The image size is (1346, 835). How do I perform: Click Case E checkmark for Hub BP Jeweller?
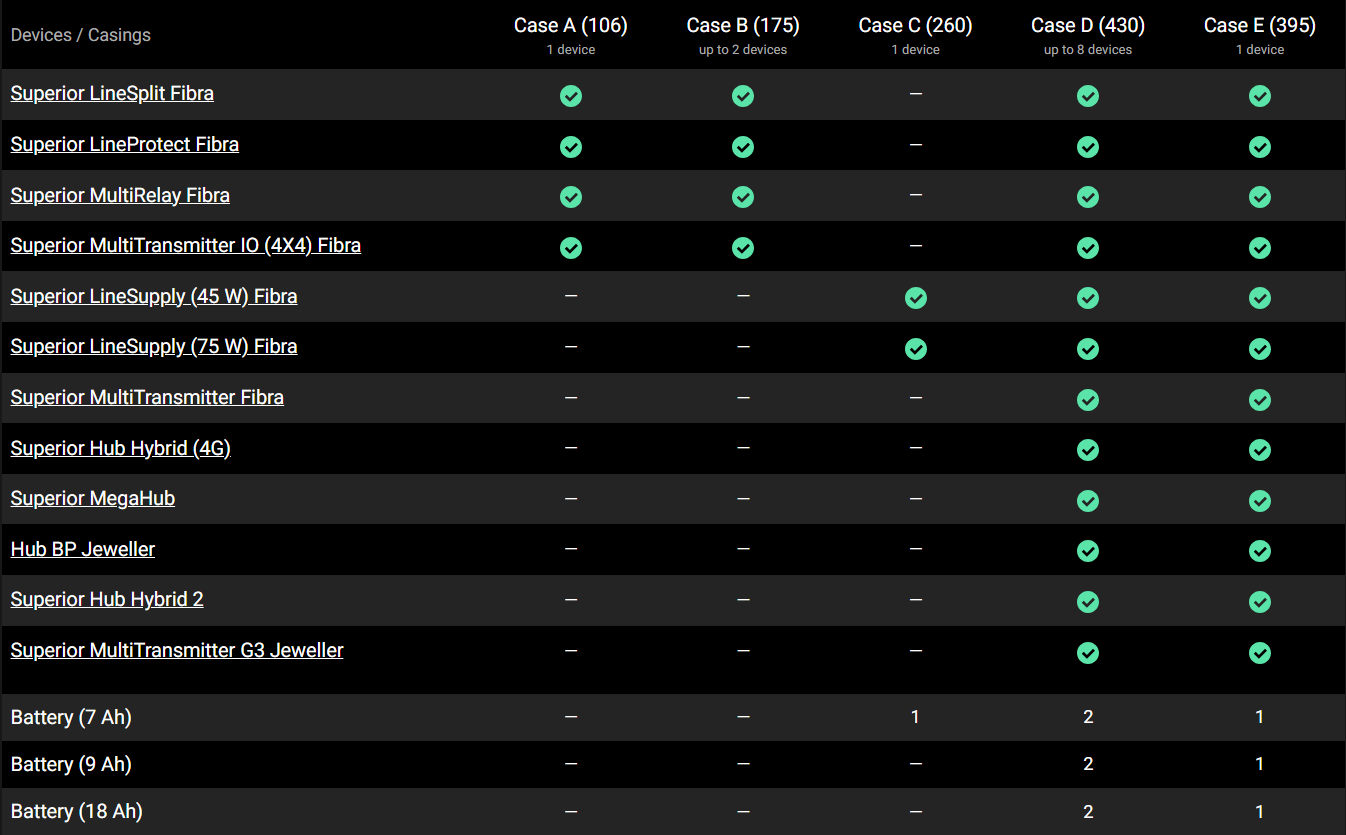(1260, 551)
